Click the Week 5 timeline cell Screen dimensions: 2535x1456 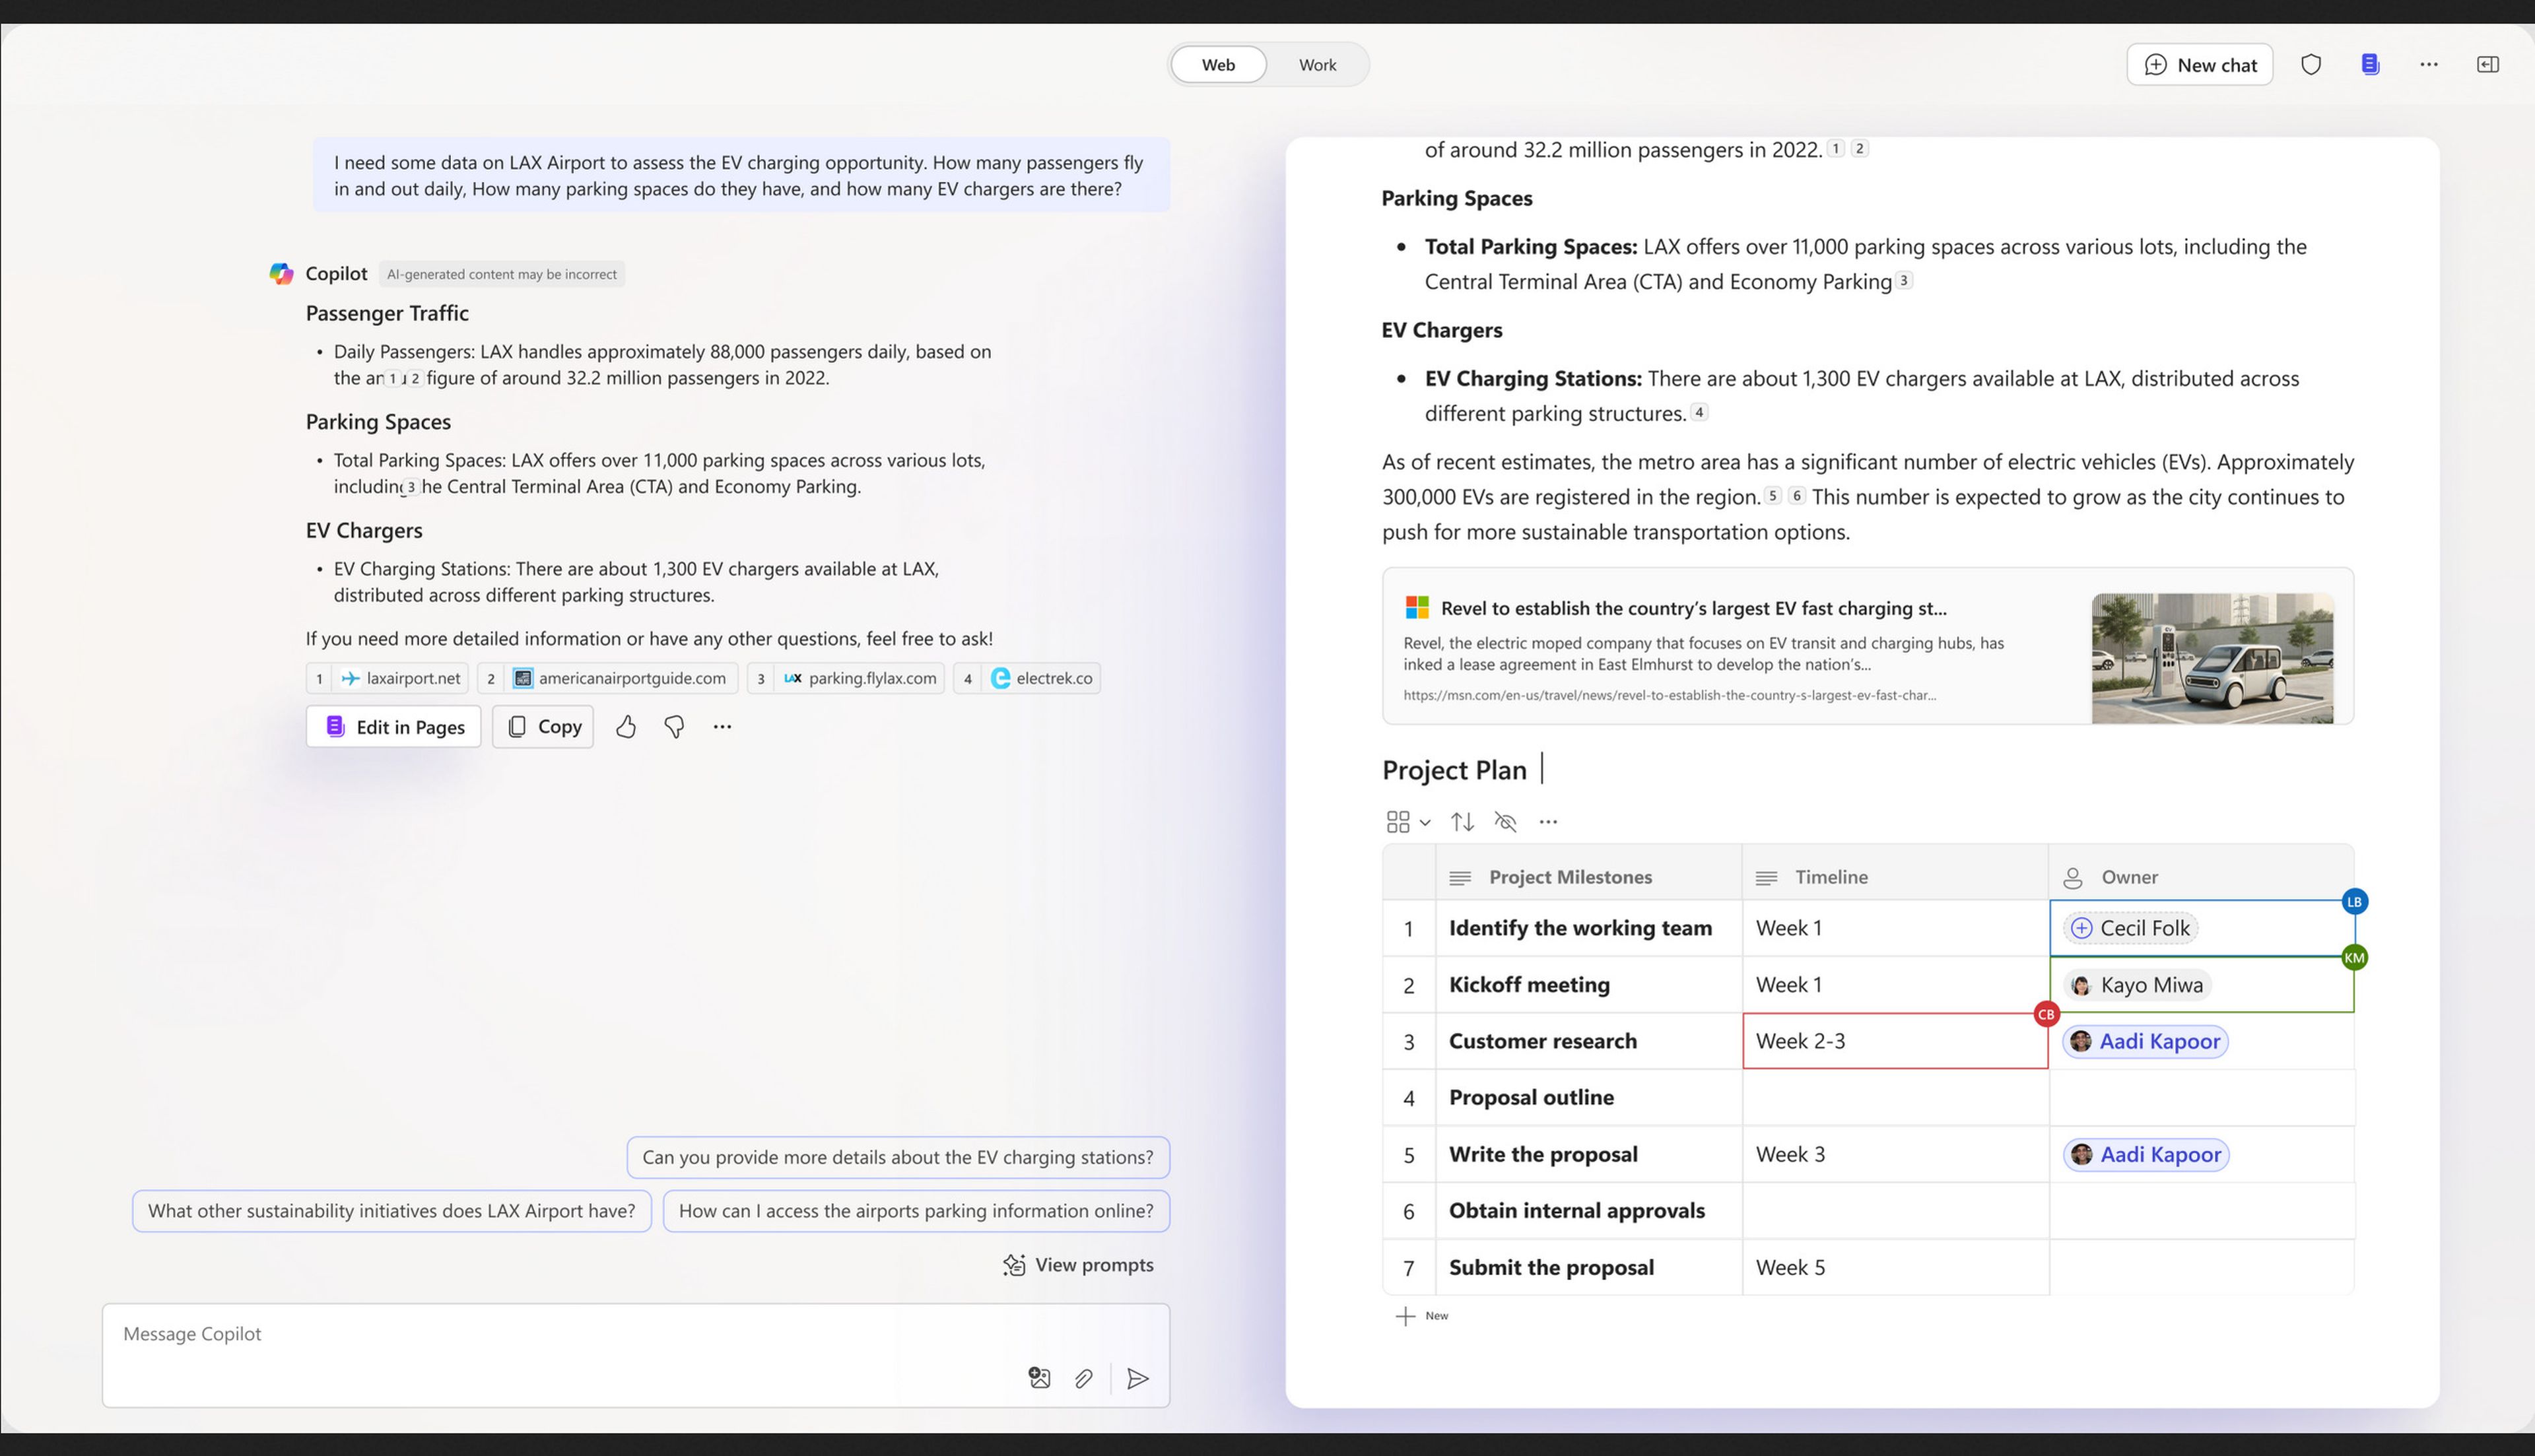pyautogui.click(x=1895, y=1267)
